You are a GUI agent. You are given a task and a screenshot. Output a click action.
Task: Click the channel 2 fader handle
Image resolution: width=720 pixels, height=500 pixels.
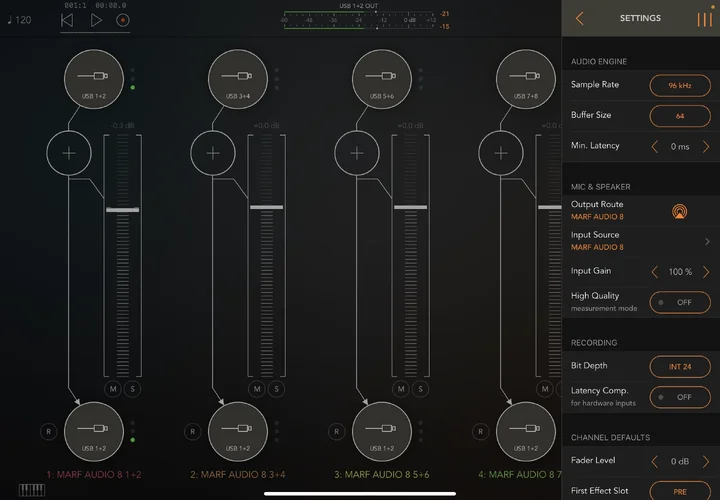(x=266, y=207)
